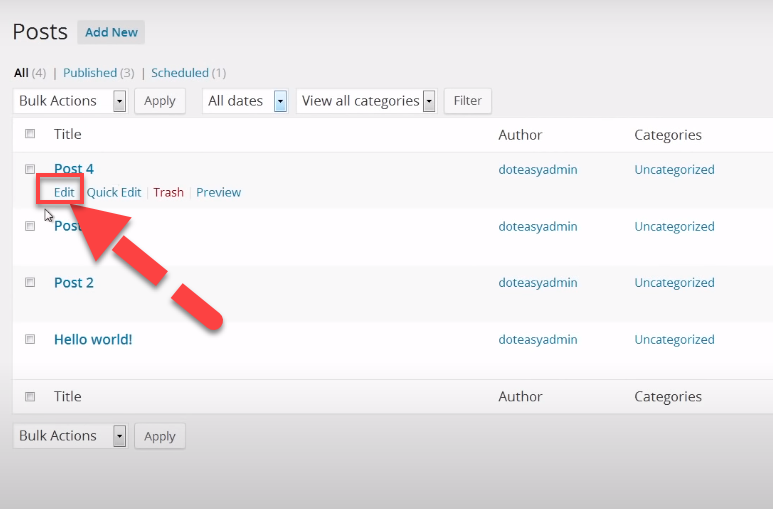The height and width of the screenshot is (509, 773).
Task: Show All posts filter
Action: click(21, 73)
